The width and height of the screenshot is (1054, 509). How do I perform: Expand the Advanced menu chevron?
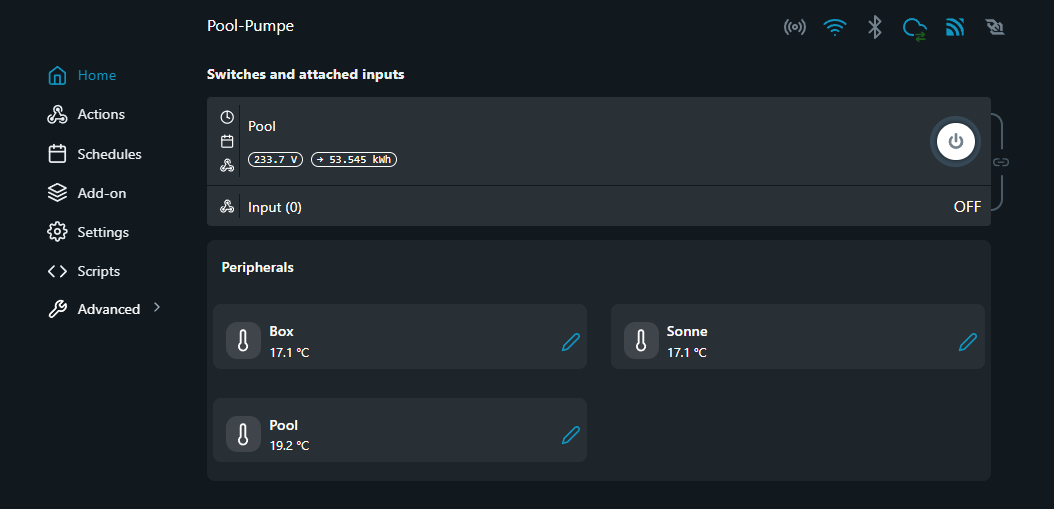(157, 308)
